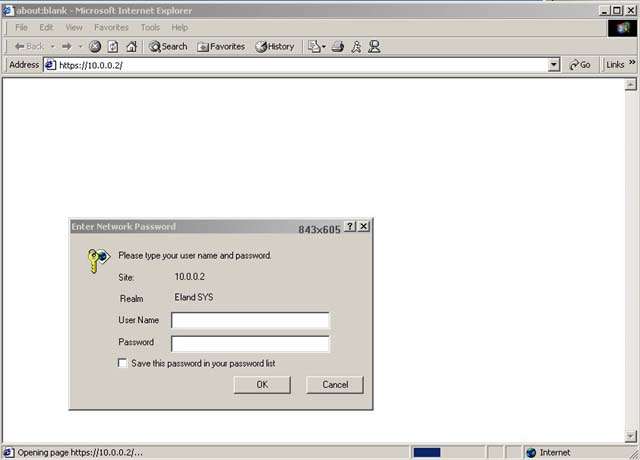Click the dialog's question mark help button
This screenshot has width=640, height=460.
tap(350, 226)
